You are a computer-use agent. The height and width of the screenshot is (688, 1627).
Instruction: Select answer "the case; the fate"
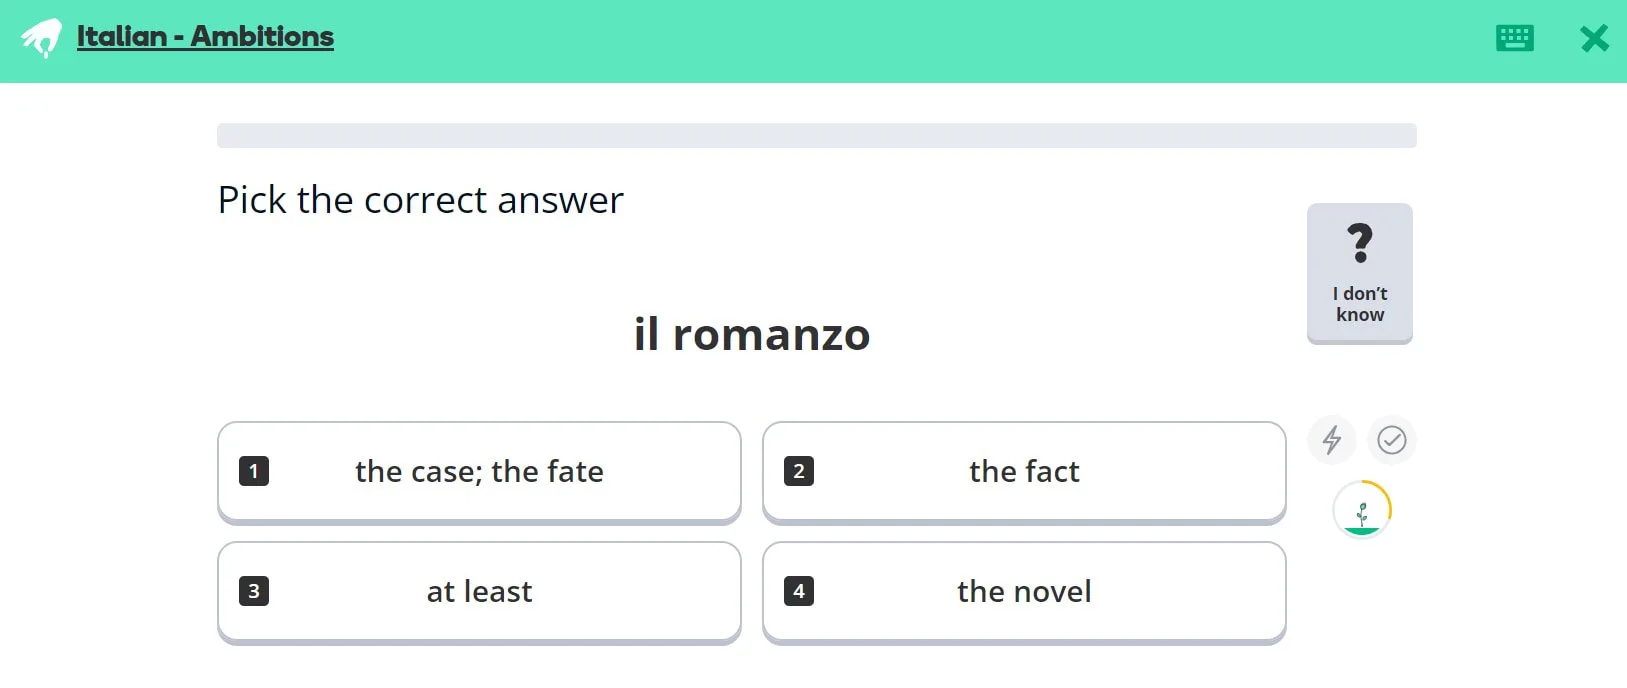(x=479, y=472)
